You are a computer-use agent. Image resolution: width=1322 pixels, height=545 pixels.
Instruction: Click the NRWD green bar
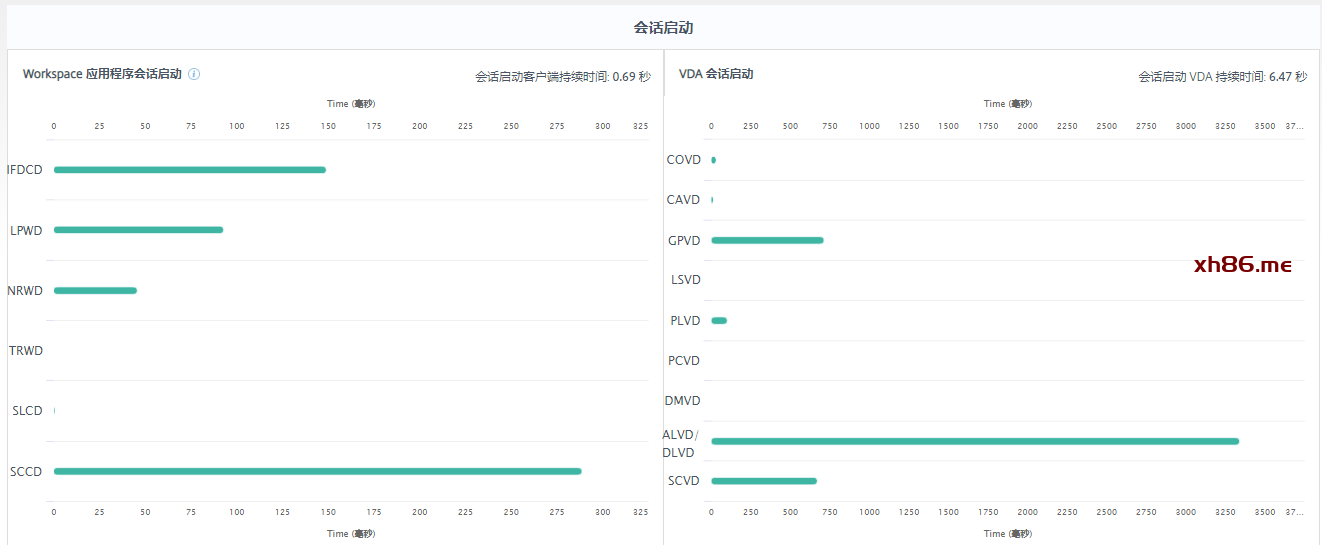(x=95, y=291)
